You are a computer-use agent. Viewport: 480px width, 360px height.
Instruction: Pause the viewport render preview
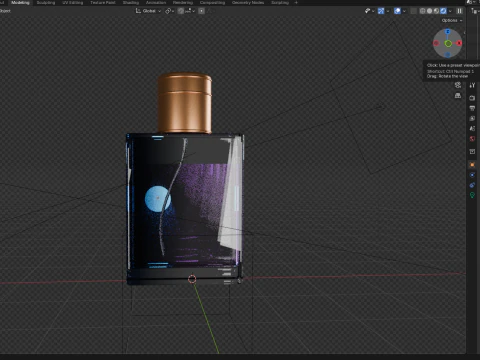[x=460, y=11]
